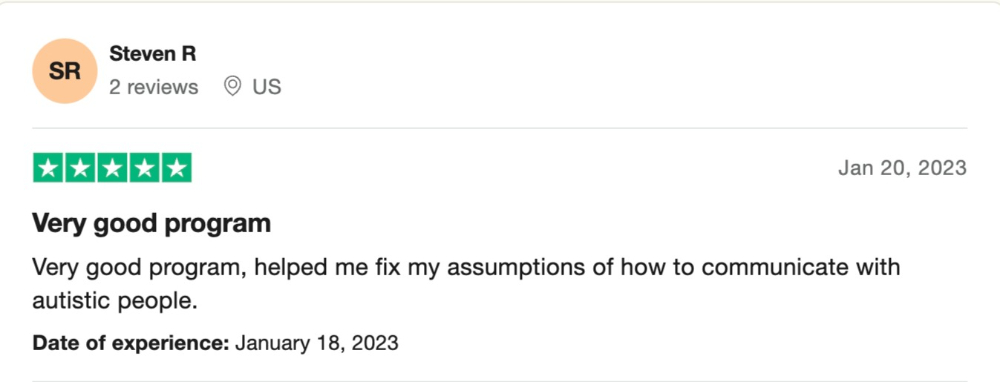
Task: Click the words "autistic people." in the review
Action: point(115,300)
